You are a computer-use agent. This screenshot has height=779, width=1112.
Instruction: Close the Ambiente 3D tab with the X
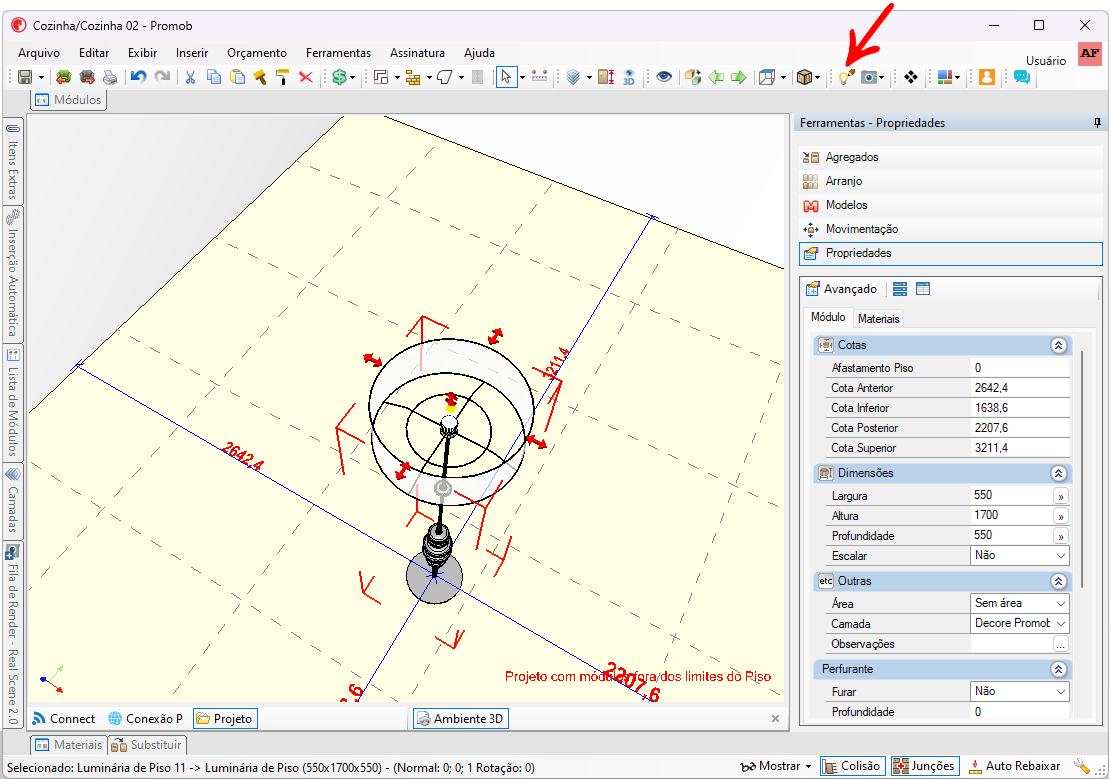tap(775, 719)
